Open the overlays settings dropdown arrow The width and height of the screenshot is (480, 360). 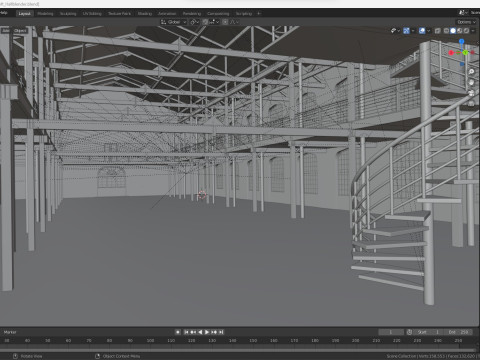click(429, 31)
